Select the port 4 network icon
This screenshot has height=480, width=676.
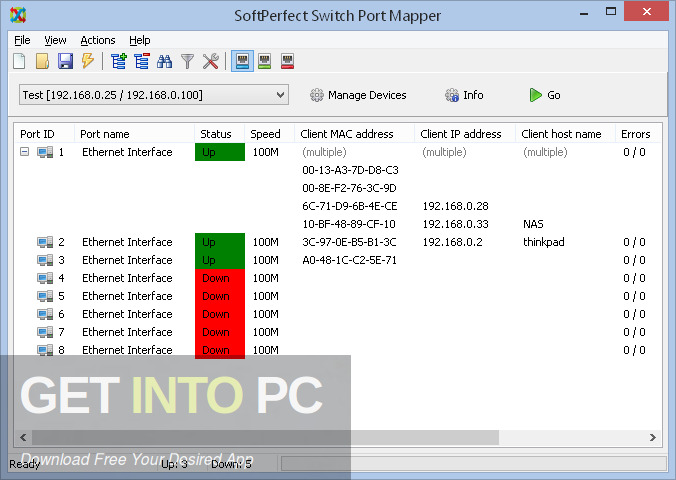[45, 278]
